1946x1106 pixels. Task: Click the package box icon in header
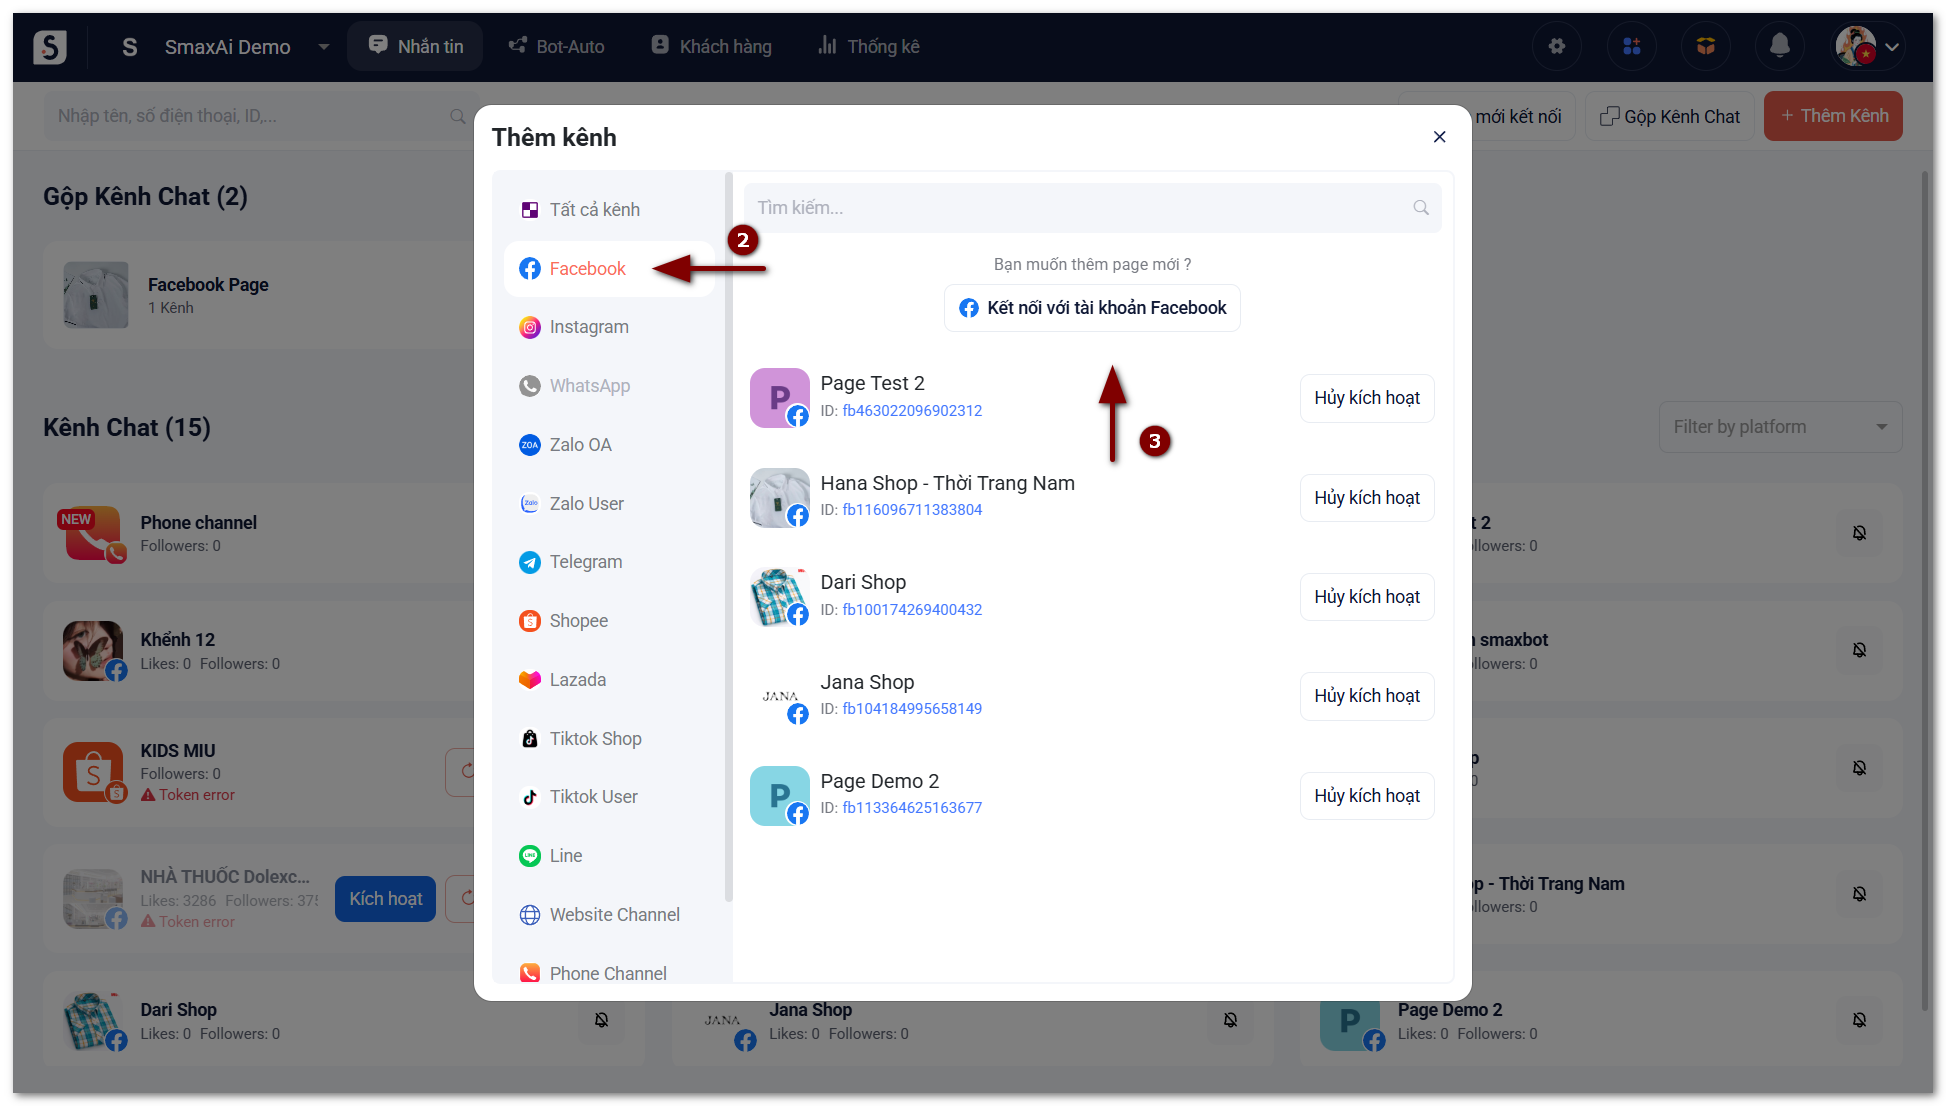1705,46
